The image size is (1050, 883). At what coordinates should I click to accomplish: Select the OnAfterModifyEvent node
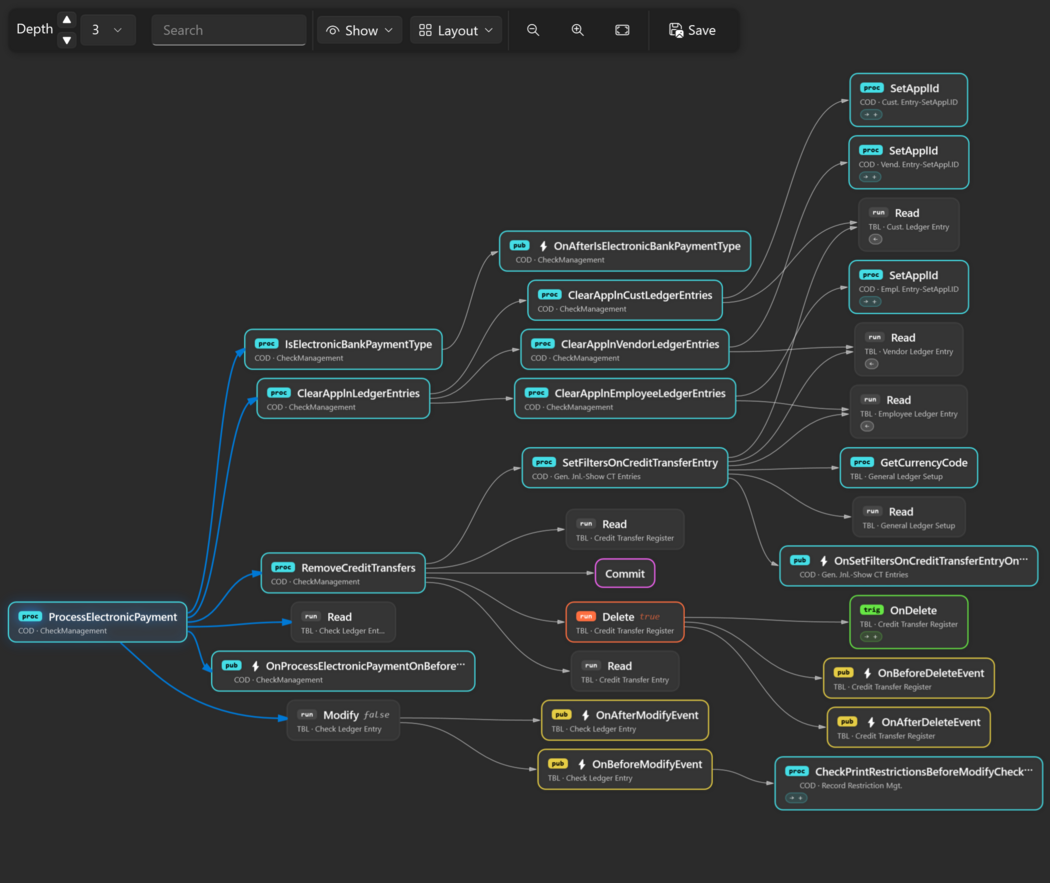[625, 720]
